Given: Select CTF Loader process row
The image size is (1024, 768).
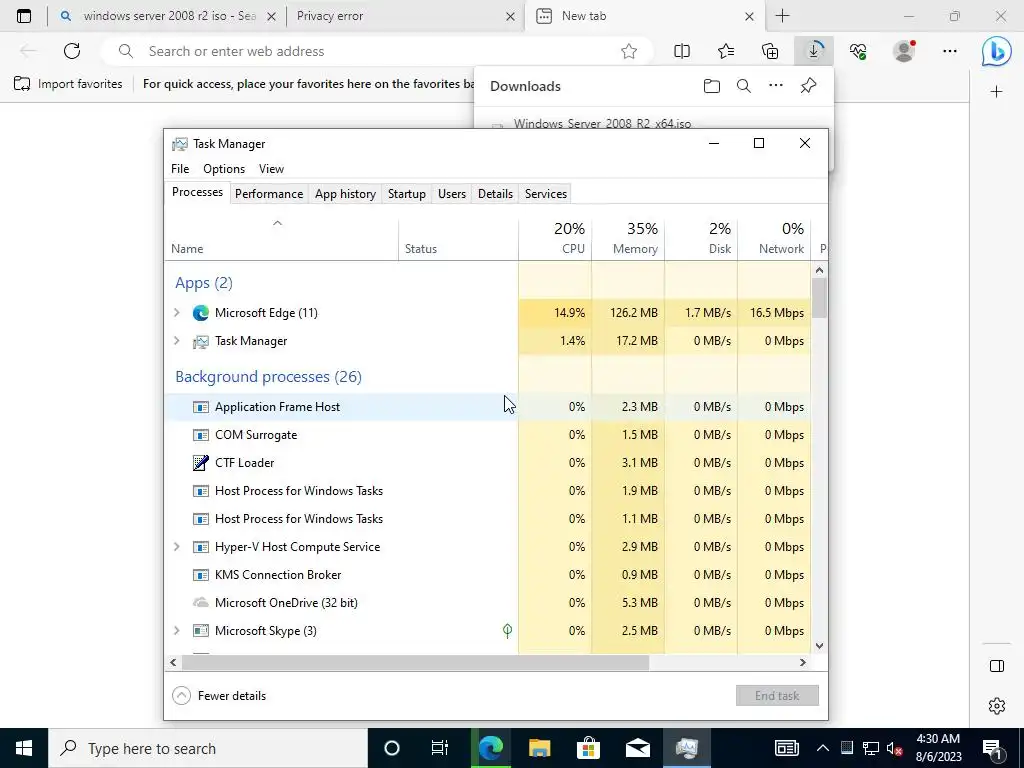Looking at the screenshot, I should tap(487, 463).
